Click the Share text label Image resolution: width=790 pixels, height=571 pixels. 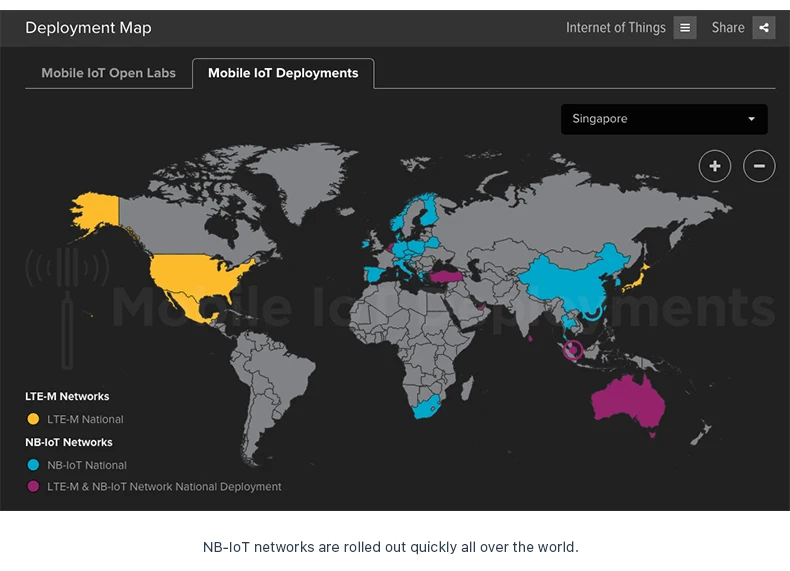click(728, 28)
